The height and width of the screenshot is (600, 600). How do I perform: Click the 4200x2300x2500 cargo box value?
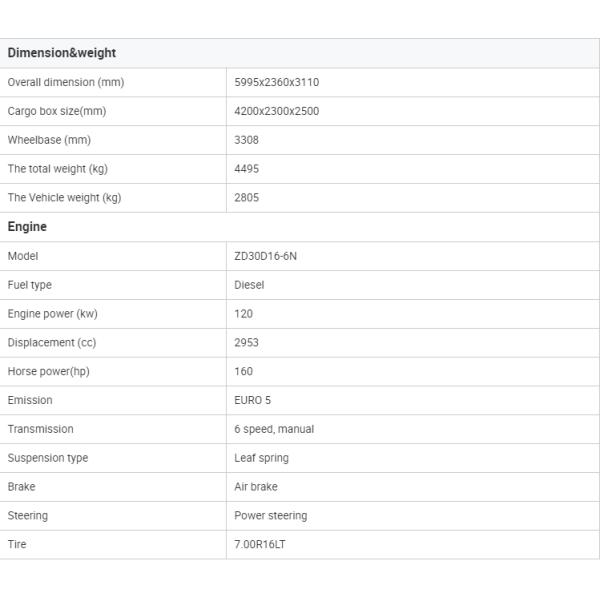(277, 111)
